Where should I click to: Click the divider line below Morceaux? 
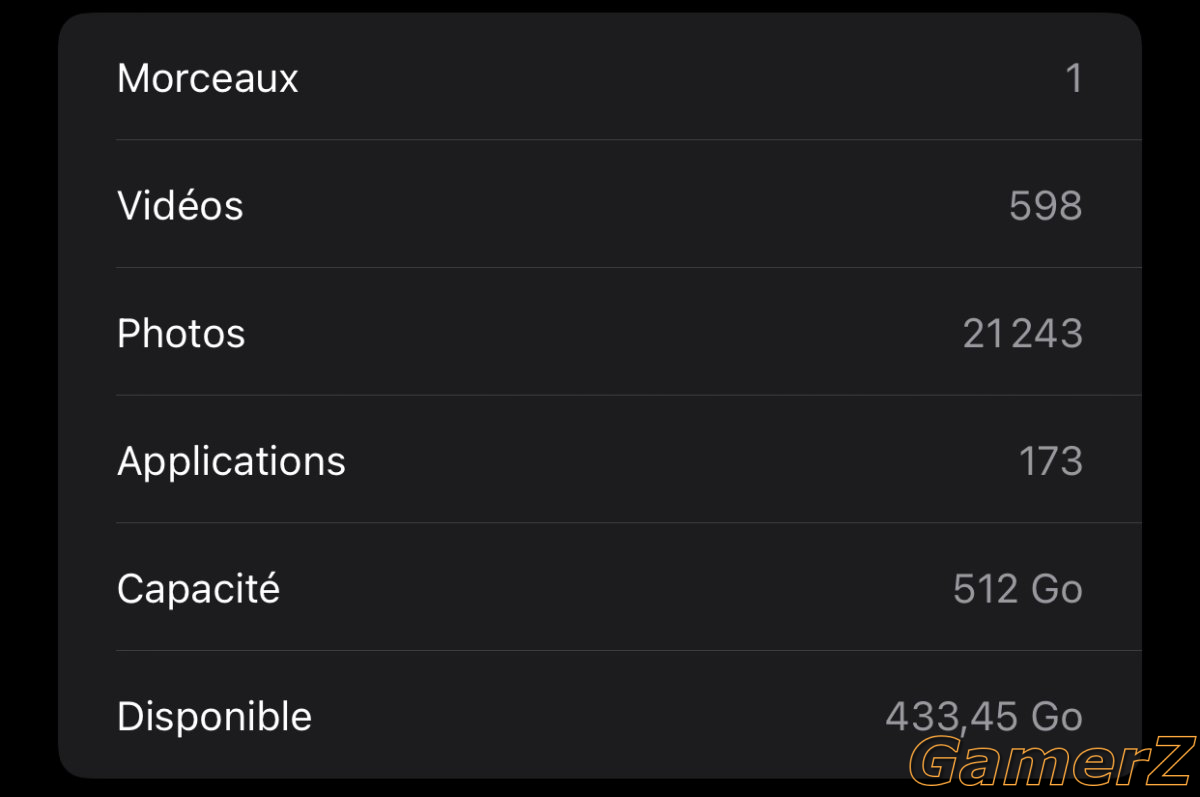click(629, 140)
